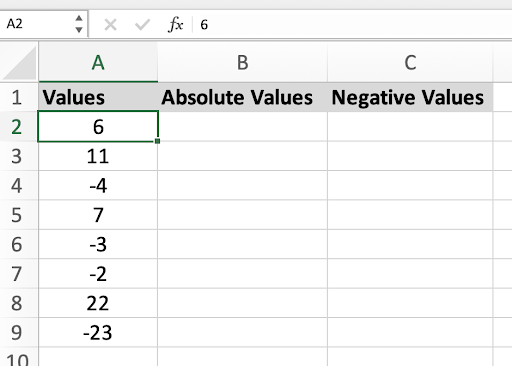Select empty cell B4 beside -4

(x=242, y=185)
